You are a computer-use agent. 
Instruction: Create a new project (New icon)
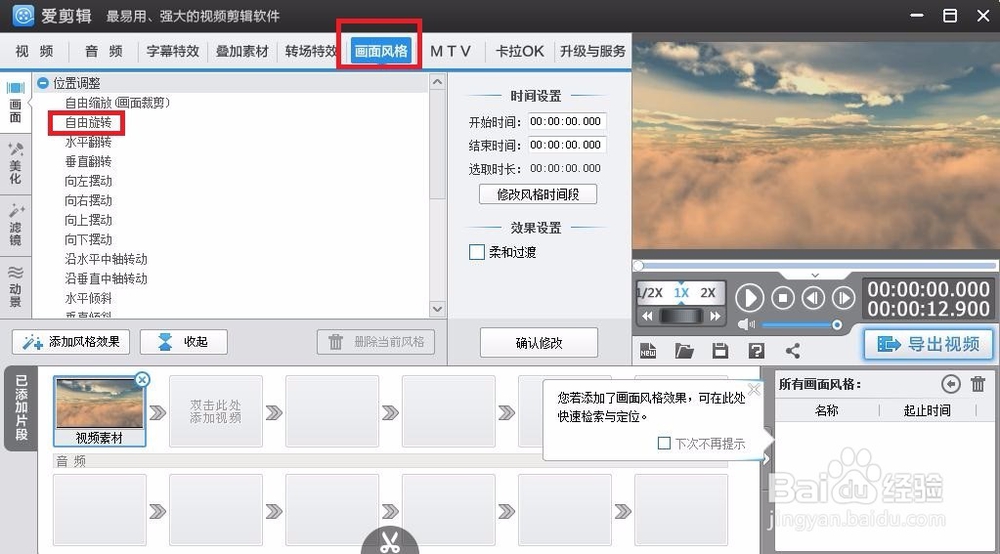[x=648, y=351]
